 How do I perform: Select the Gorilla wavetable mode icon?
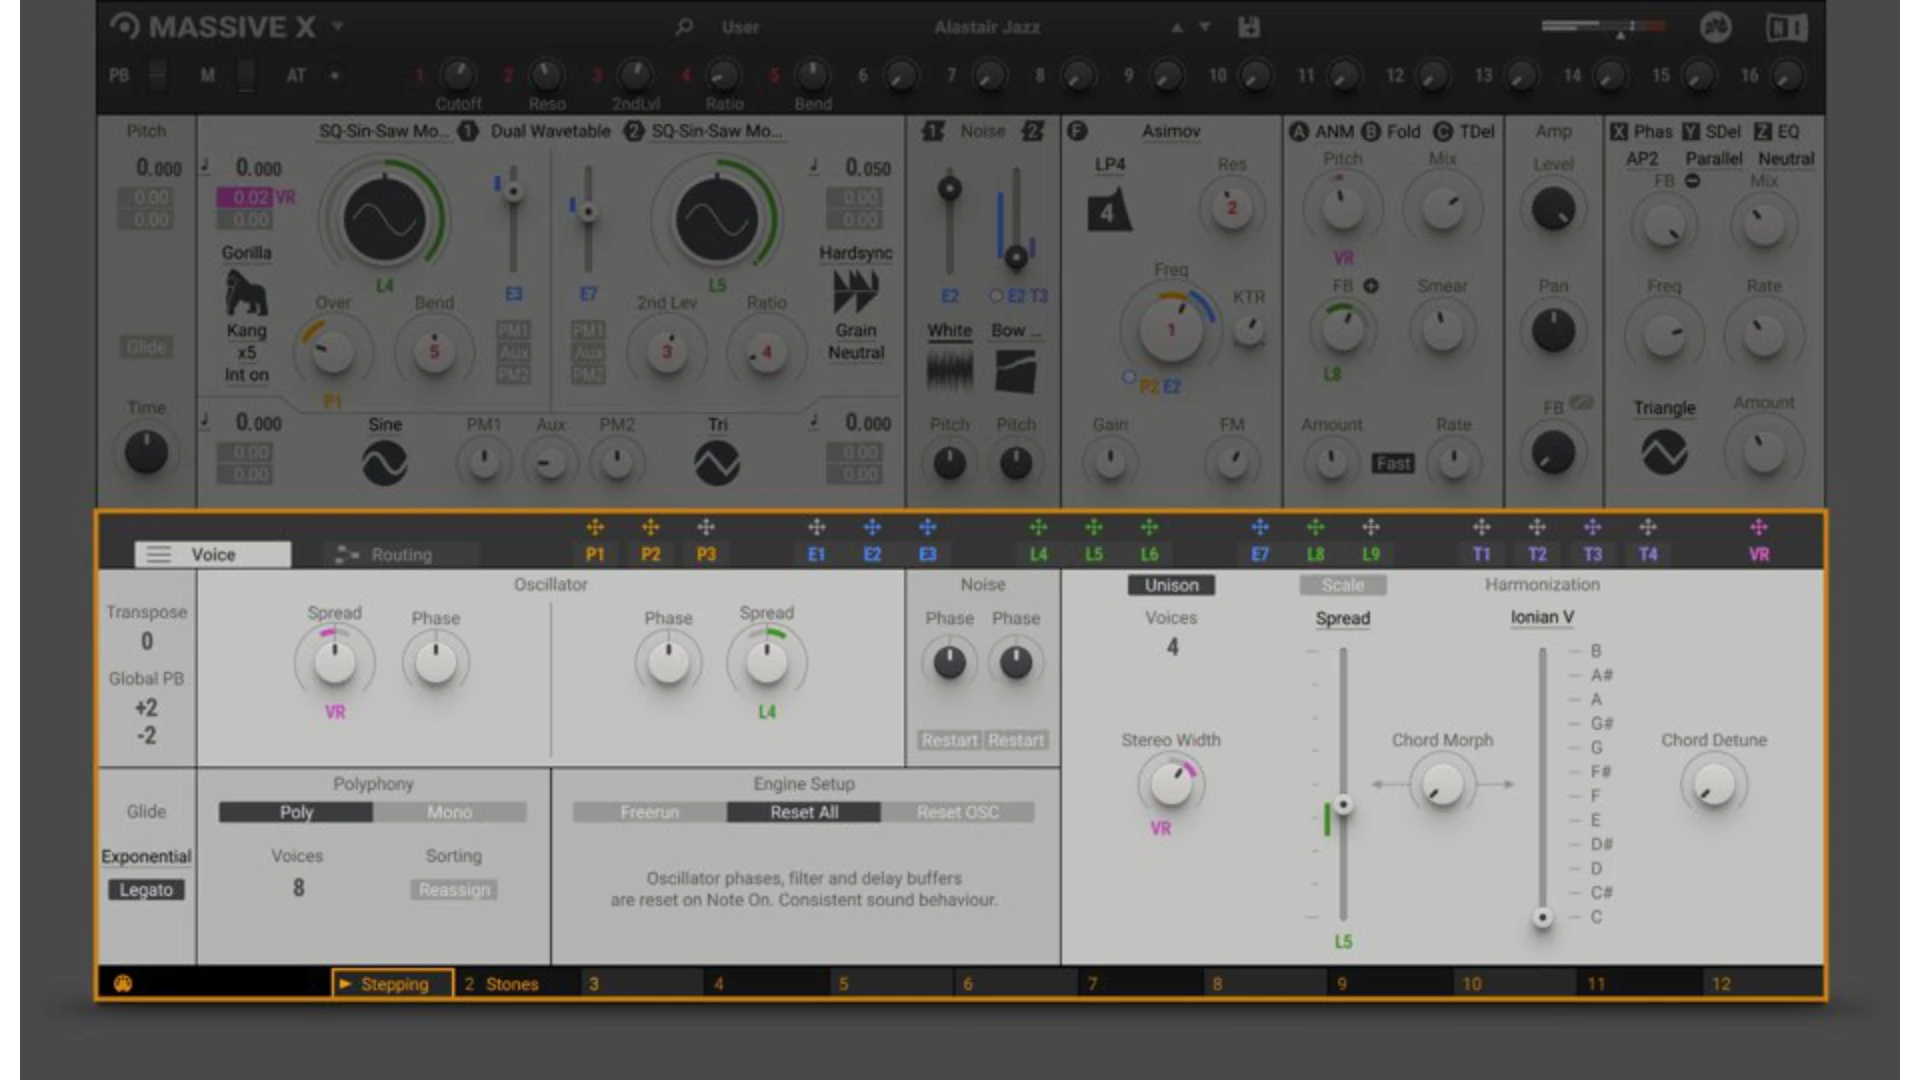click(246, 293)
